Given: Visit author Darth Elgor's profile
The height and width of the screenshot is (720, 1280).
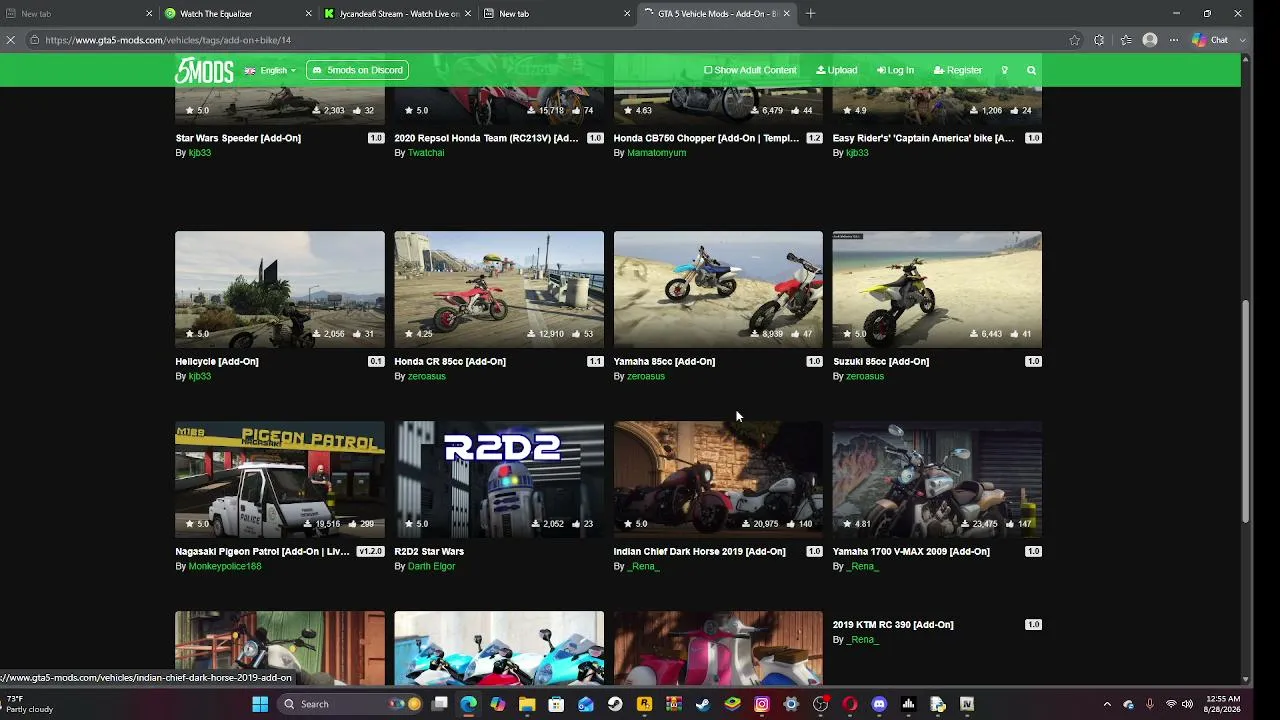Looking at the screenshot, I should [431, 567].
